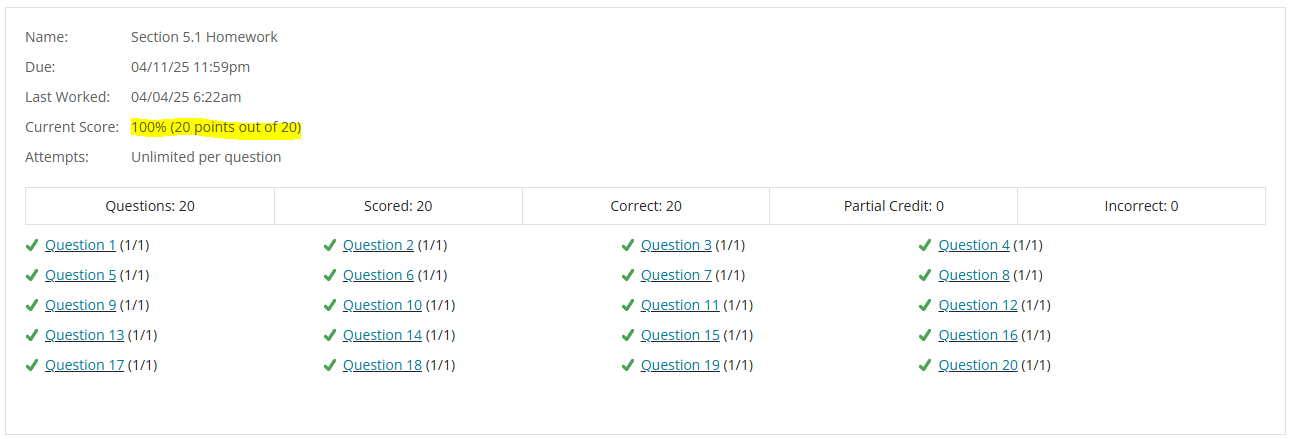
Task: Select the Correct: 20 summary cell
Action: pos(646,206)
